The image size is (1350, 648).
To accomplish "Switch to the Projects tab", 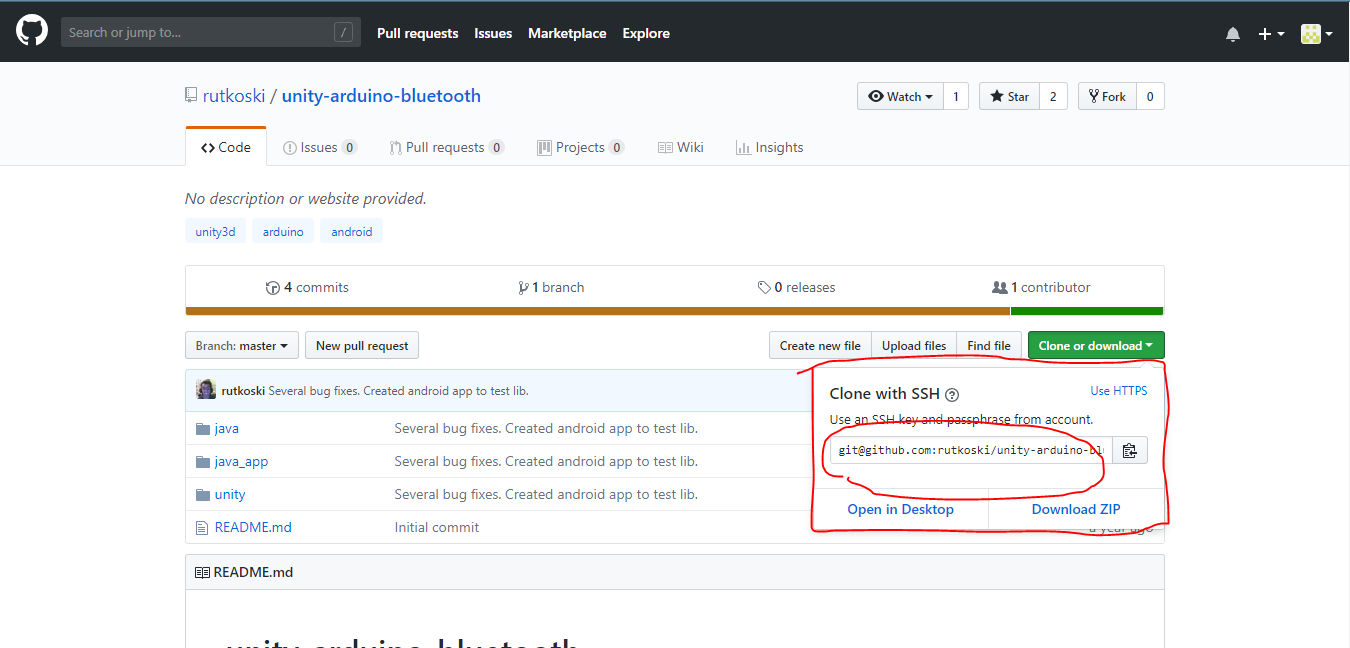I will (581, 147).
